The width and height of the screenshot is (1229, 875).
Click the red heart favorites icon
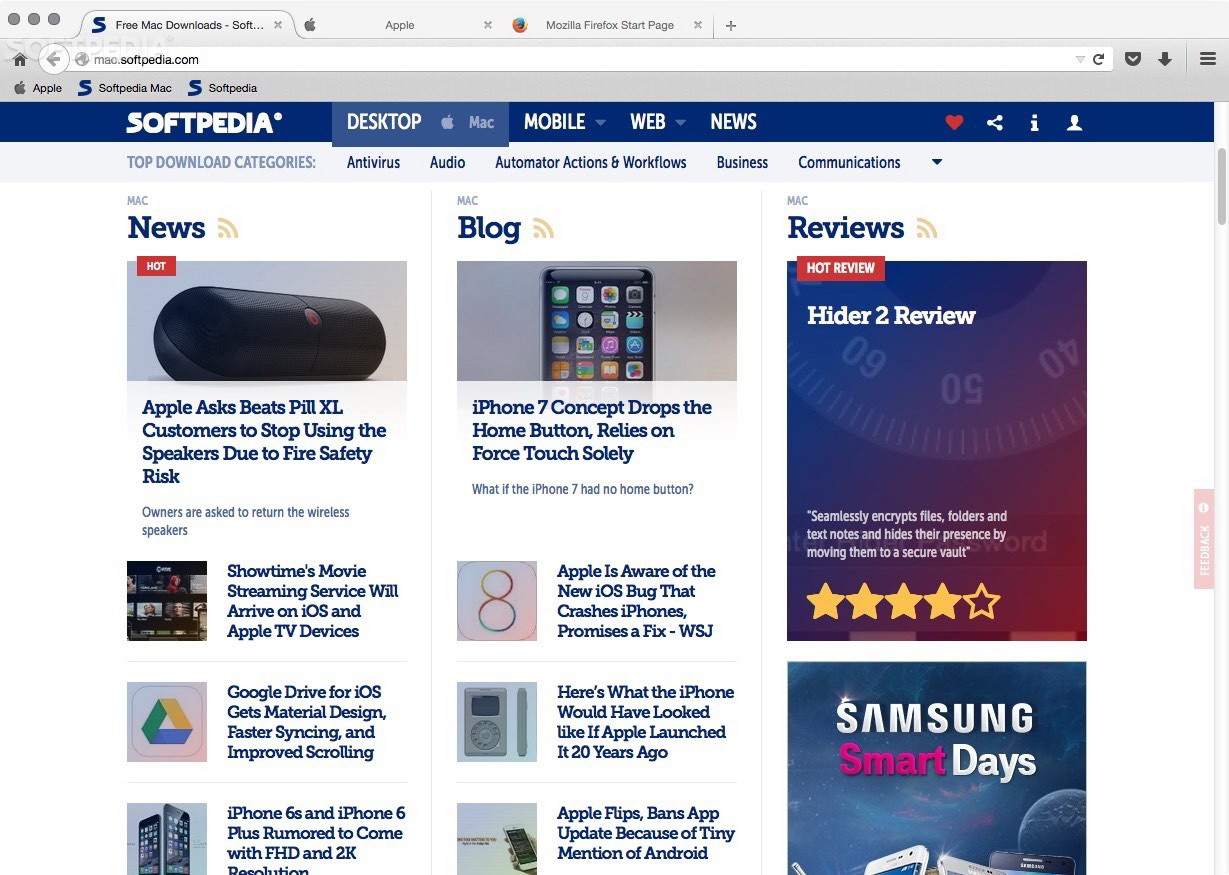coord(954,122)
